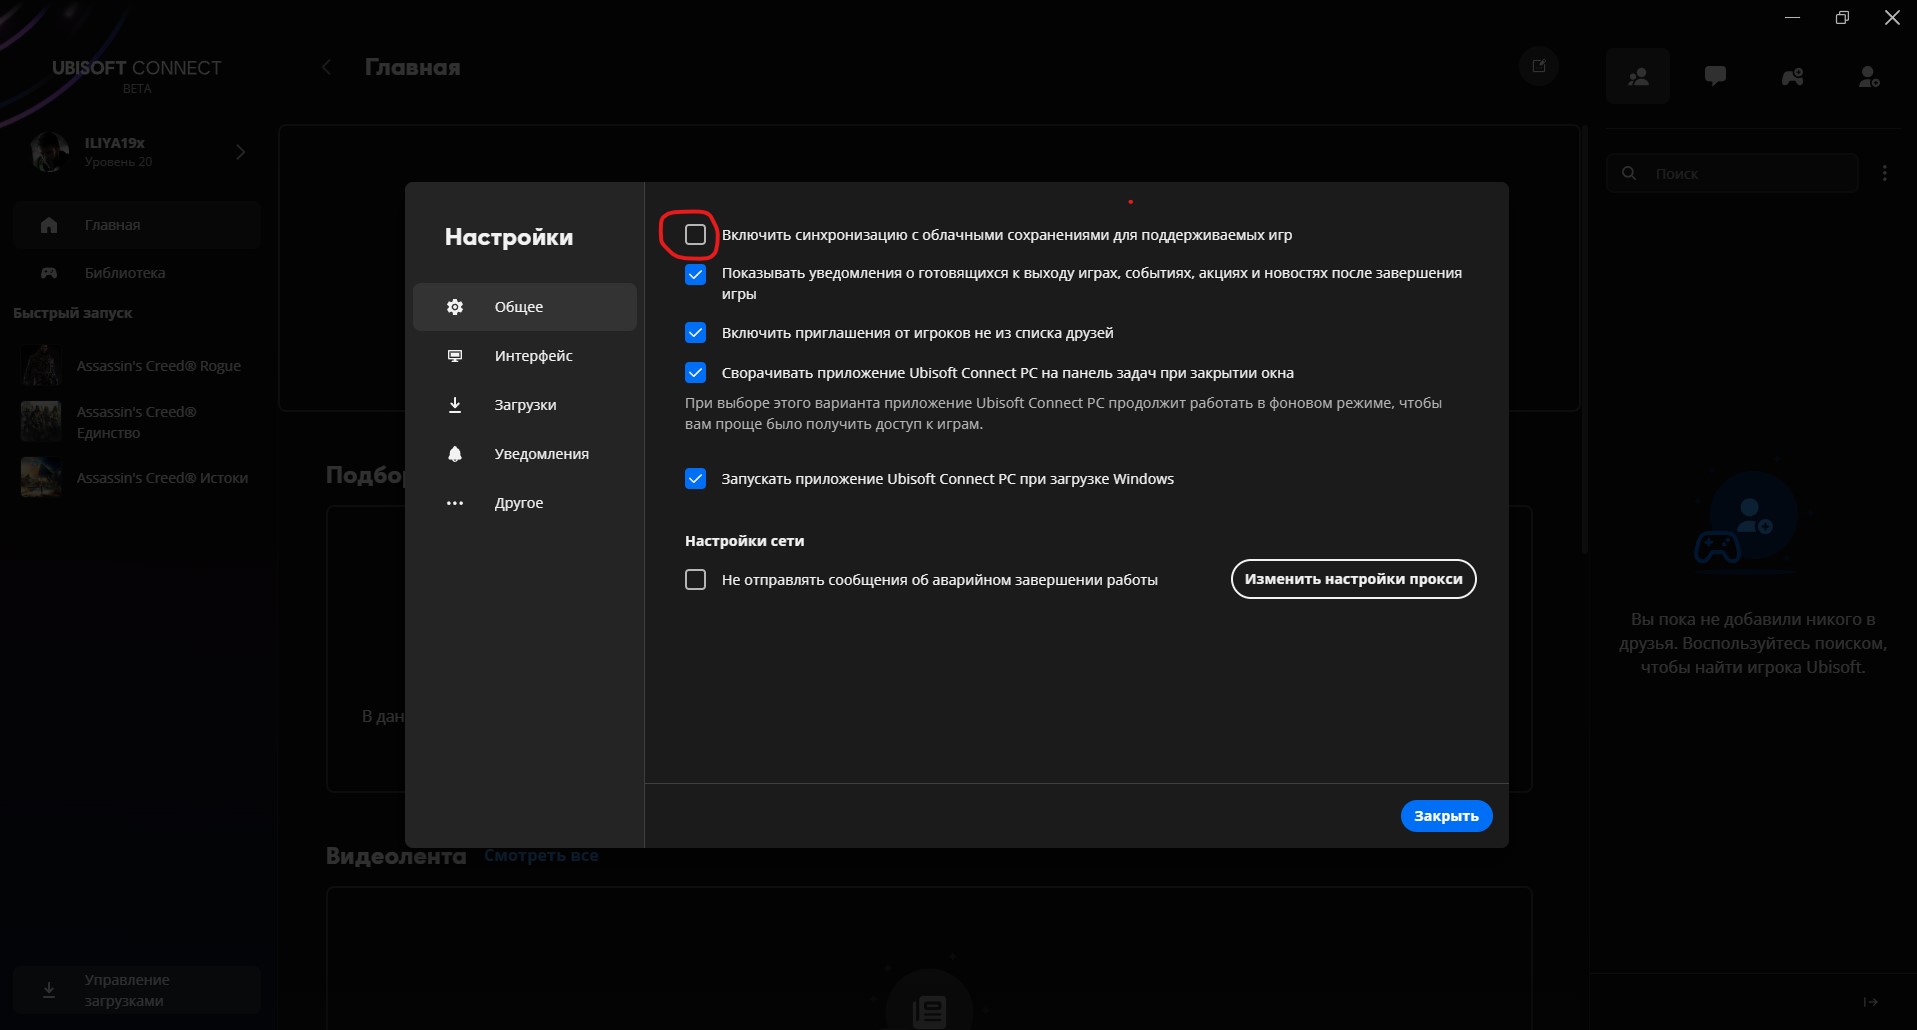Image resolution: width=1917 pixels, height=1030 pixels.
Task: Check the do-not-send crash reports option
Action: [695, 580]
